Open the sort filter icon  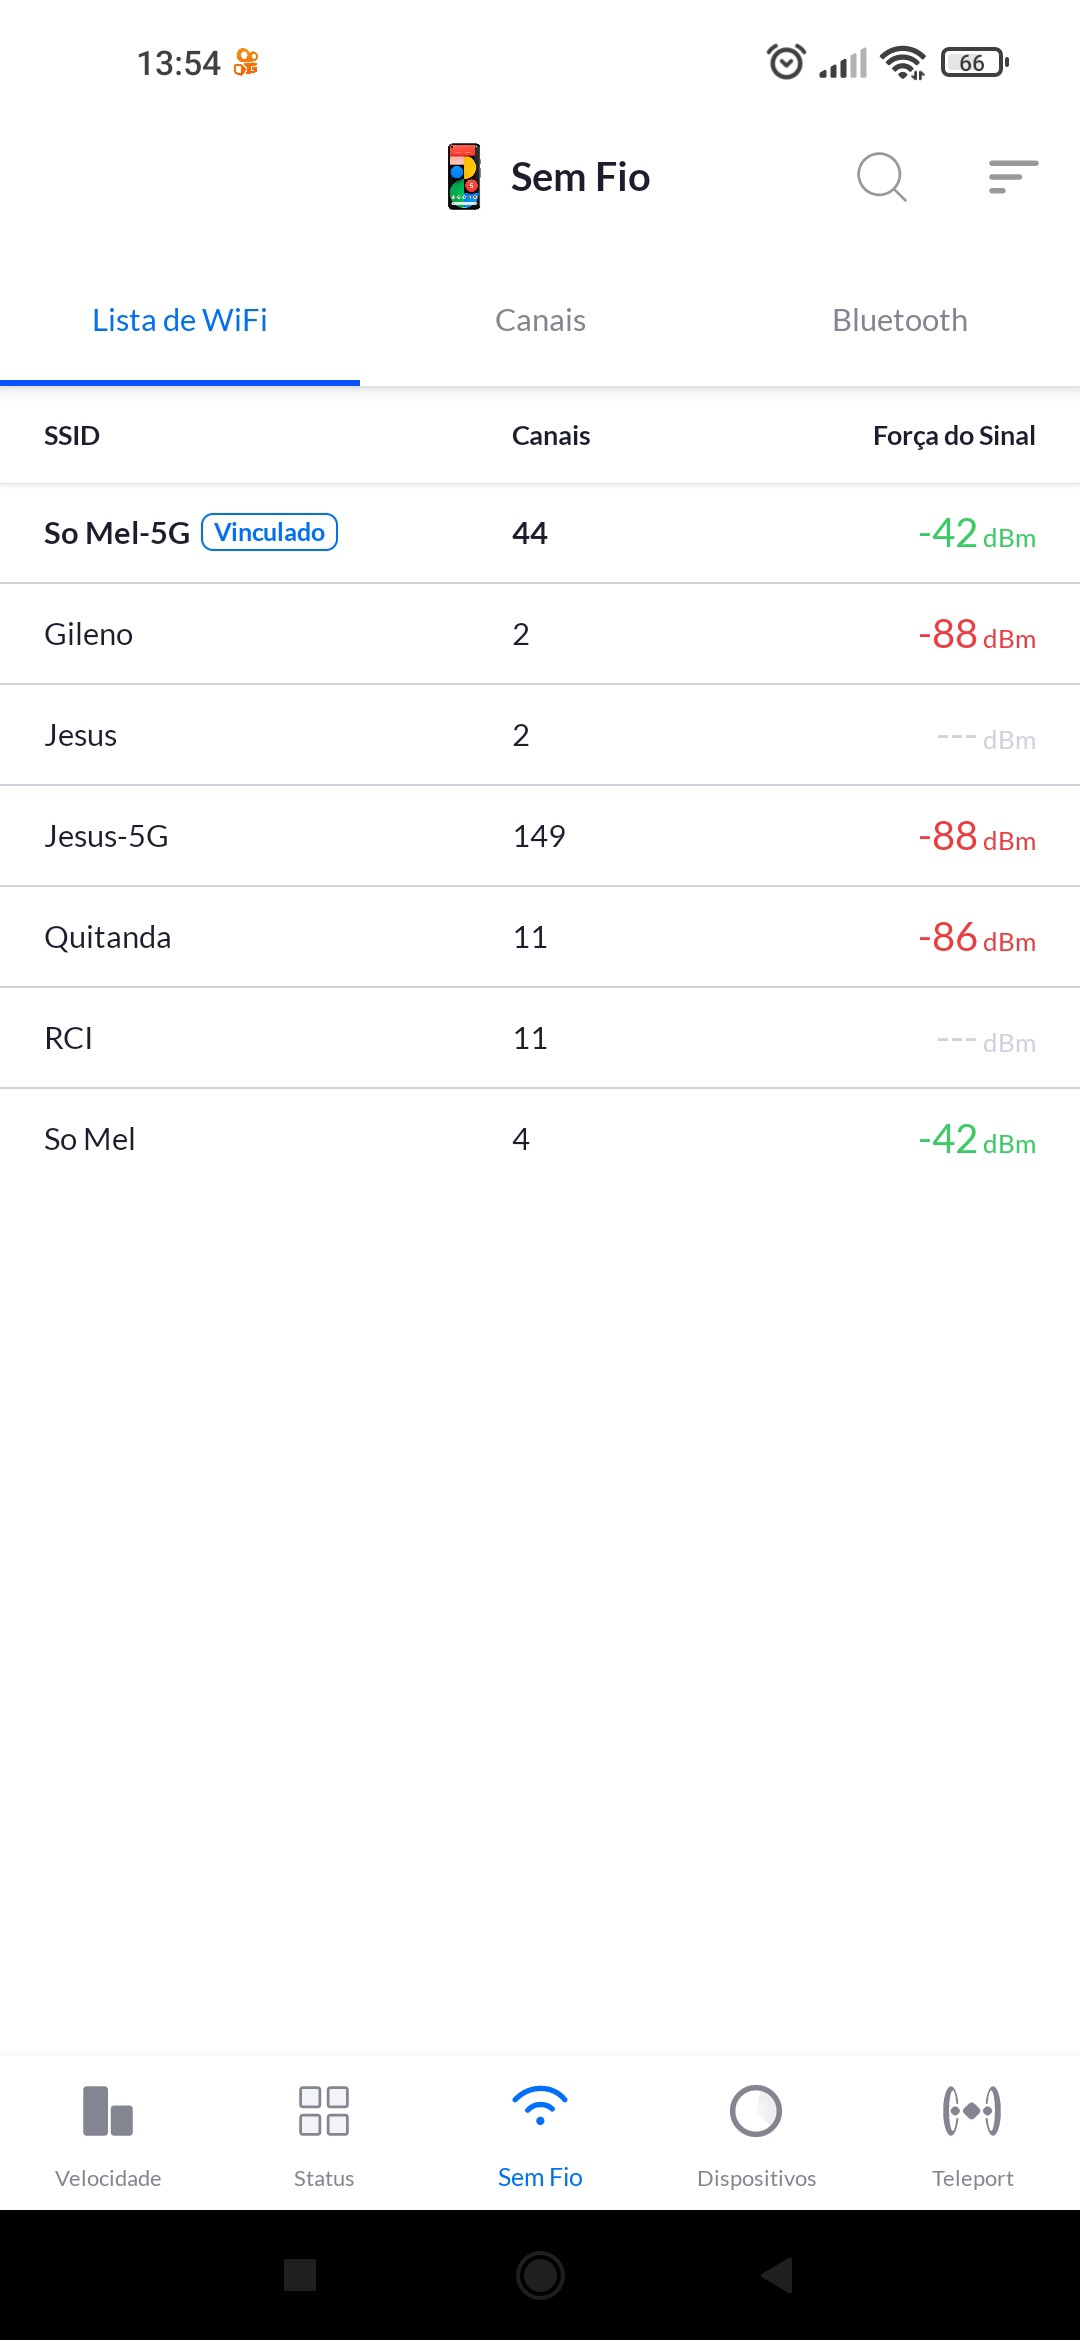(1013, 177)
